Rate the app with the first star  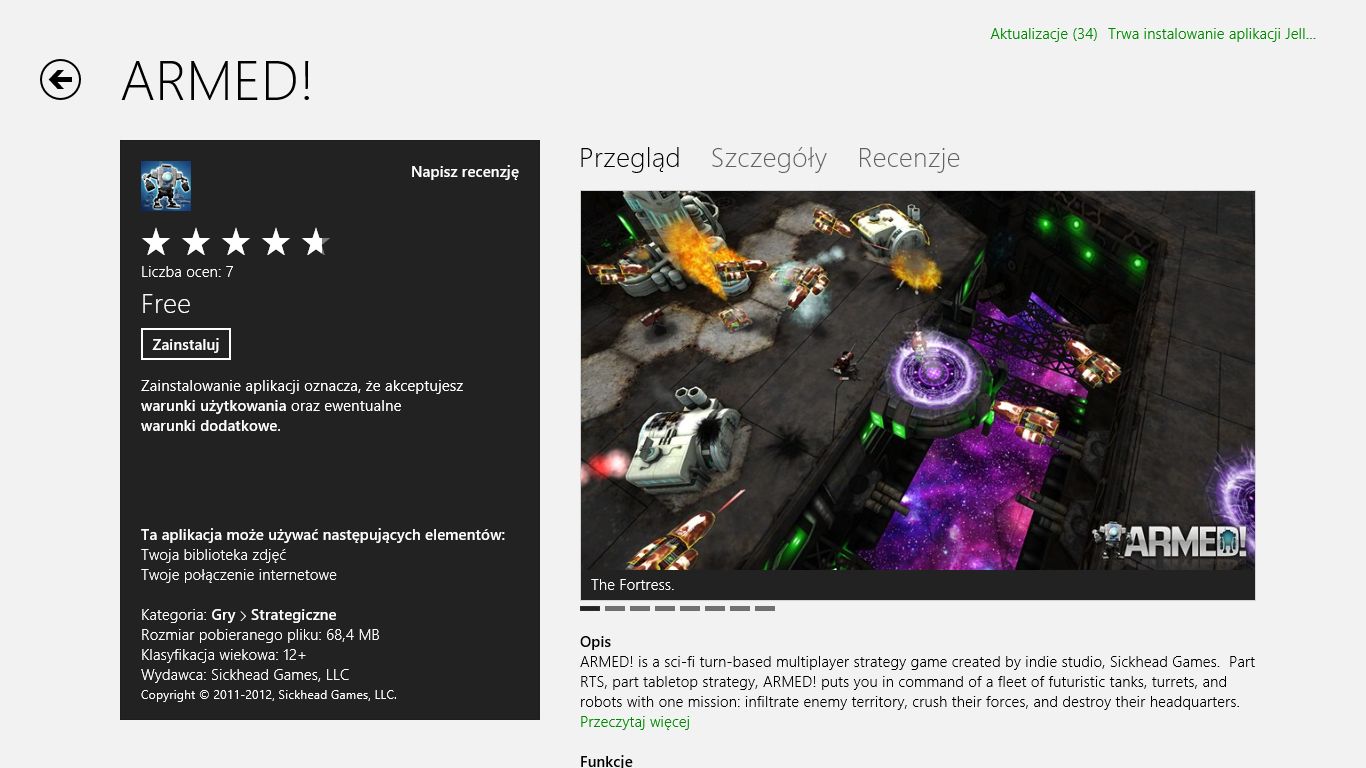pos(156,242)
